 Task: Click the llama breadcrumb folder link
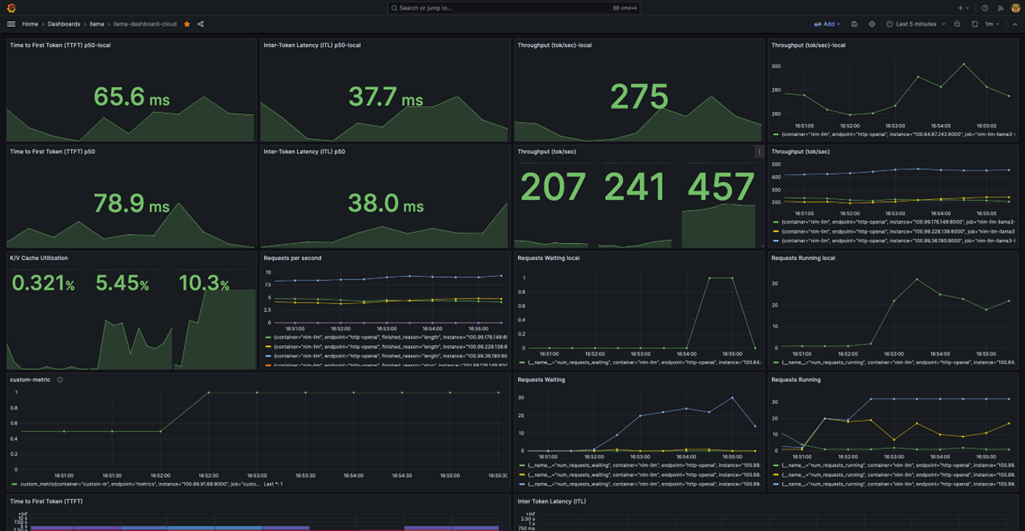pos(97,24)
